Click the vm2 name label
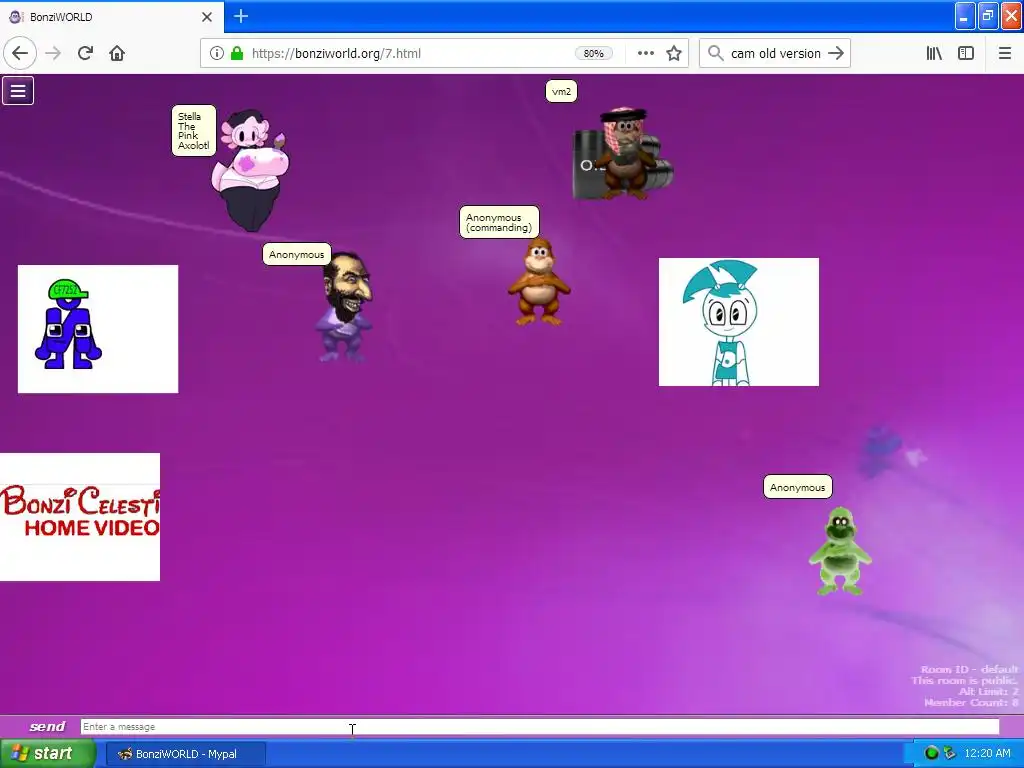 click(x=561, y=91)
